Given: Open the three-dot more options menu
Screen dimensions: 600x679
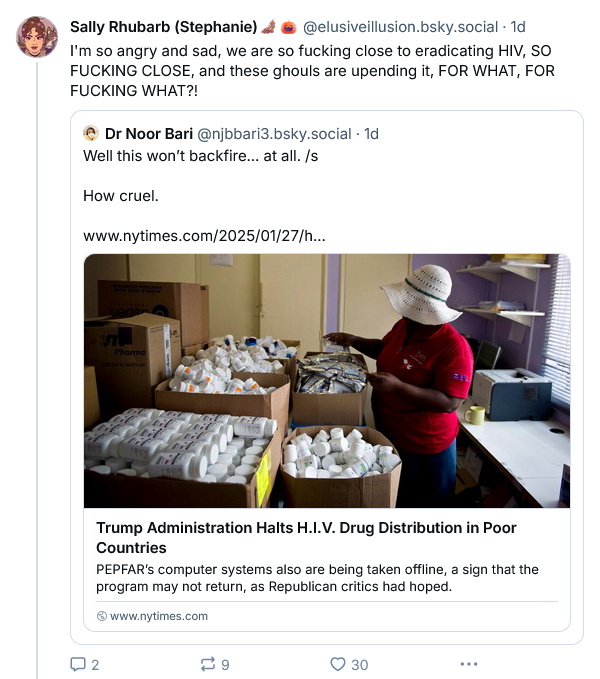Looking at the screenshot, I should 468,664.
